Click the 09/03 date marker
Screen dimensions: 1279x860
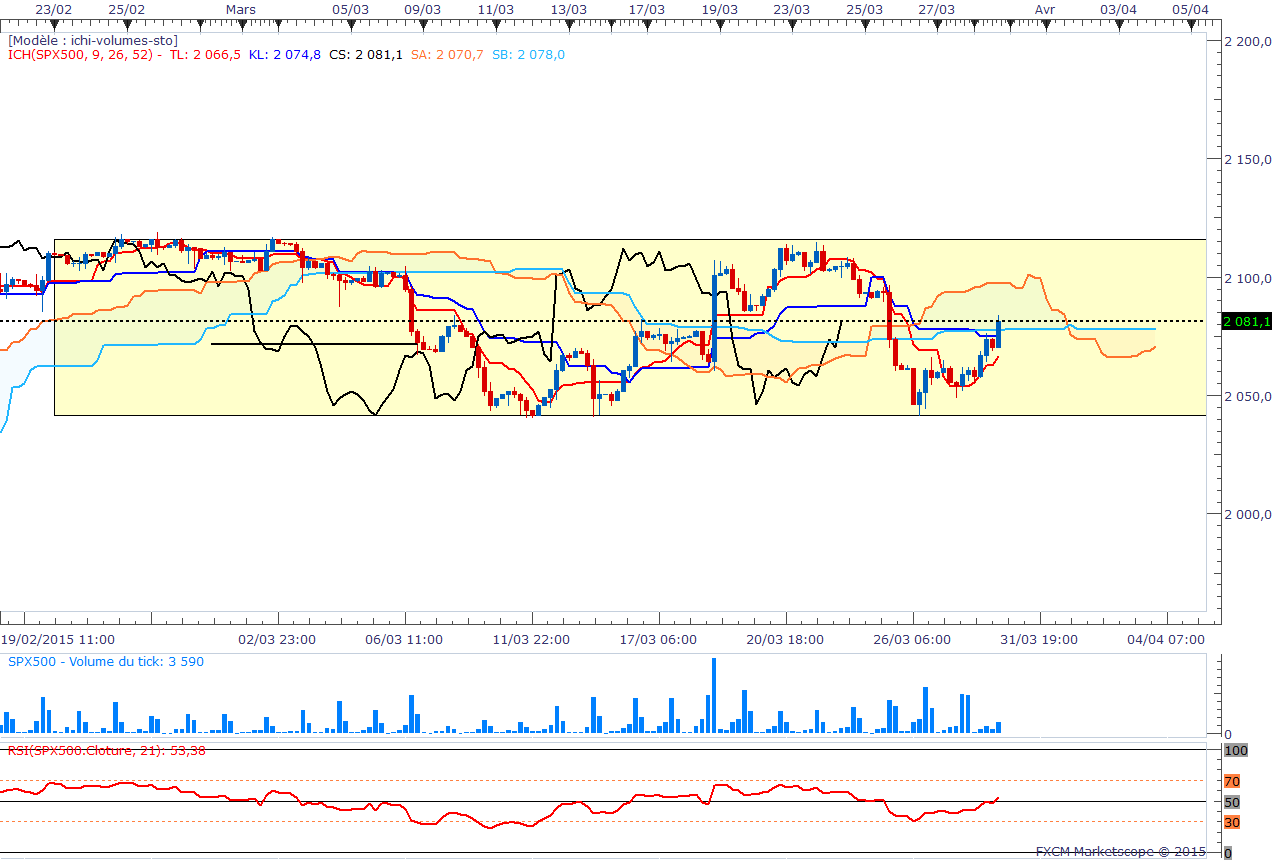coord(422,9)
